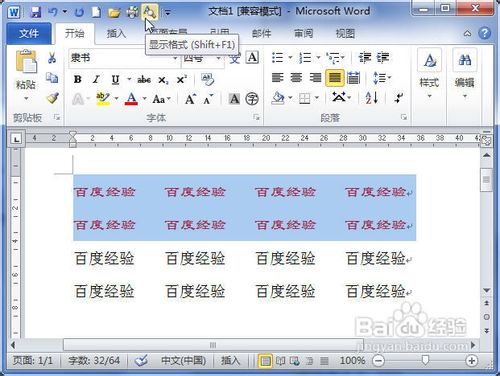Apply red font color button
This screenshot has width=500, height=376.
coord(131,99)
